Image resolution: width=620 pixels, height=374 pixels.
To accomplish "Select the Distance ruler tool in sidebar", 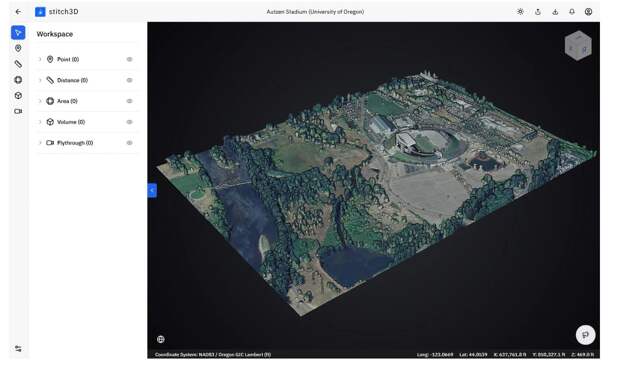I will click(18, 64).
